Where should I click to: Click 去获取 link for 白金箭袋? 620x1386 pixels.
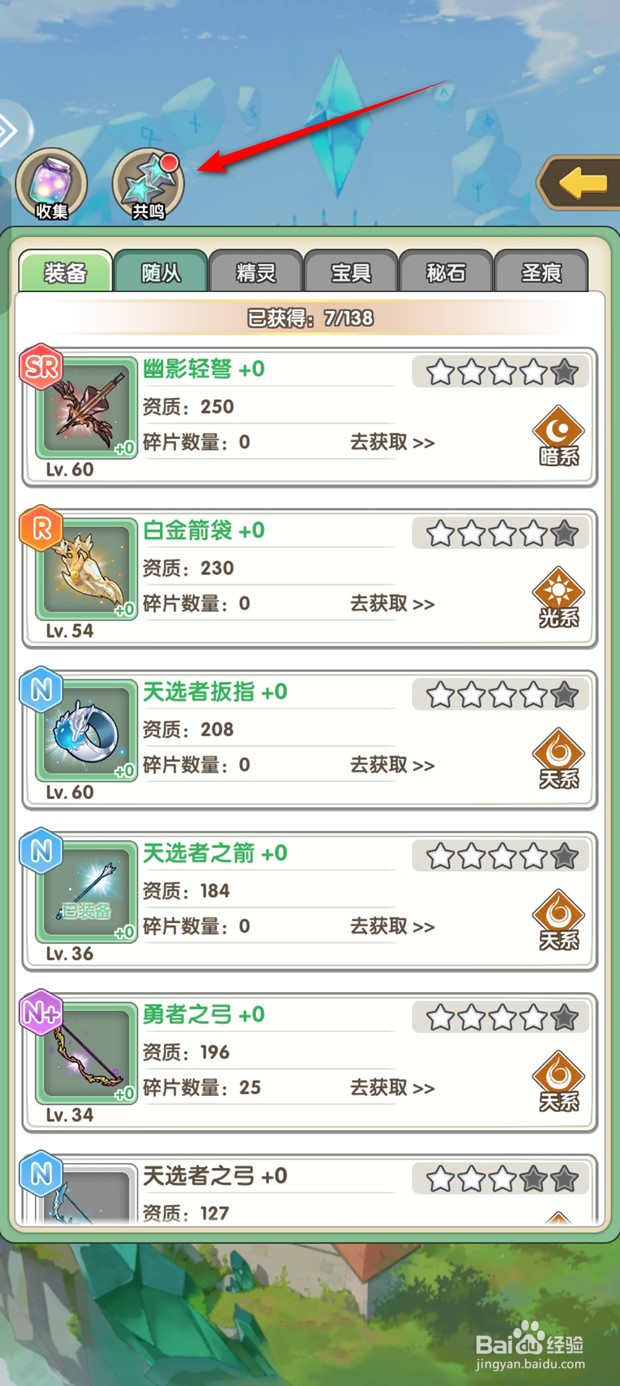click(392, 603)
